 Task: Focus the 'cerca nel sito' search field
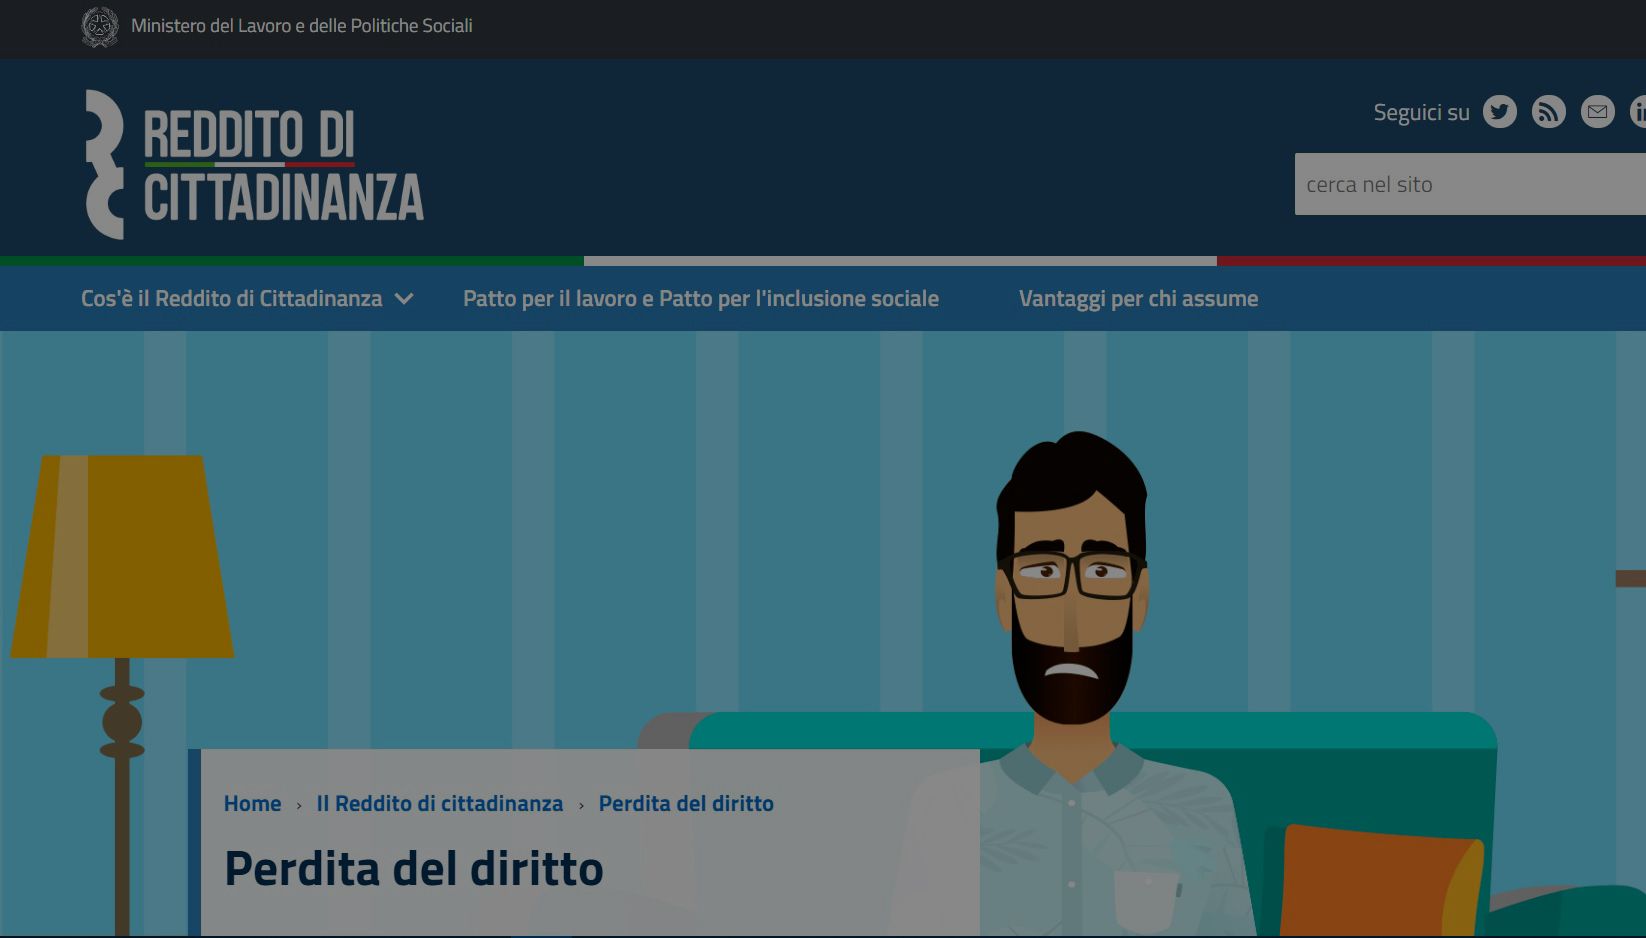(1468, 184)
